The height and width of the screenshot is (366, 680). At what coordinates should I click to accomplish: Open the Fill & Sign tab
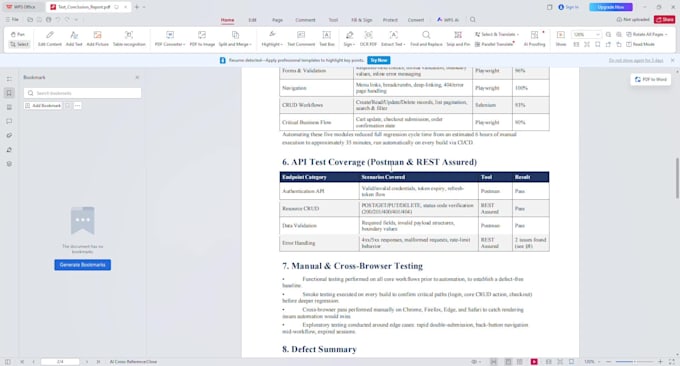(x=362, y=20)
